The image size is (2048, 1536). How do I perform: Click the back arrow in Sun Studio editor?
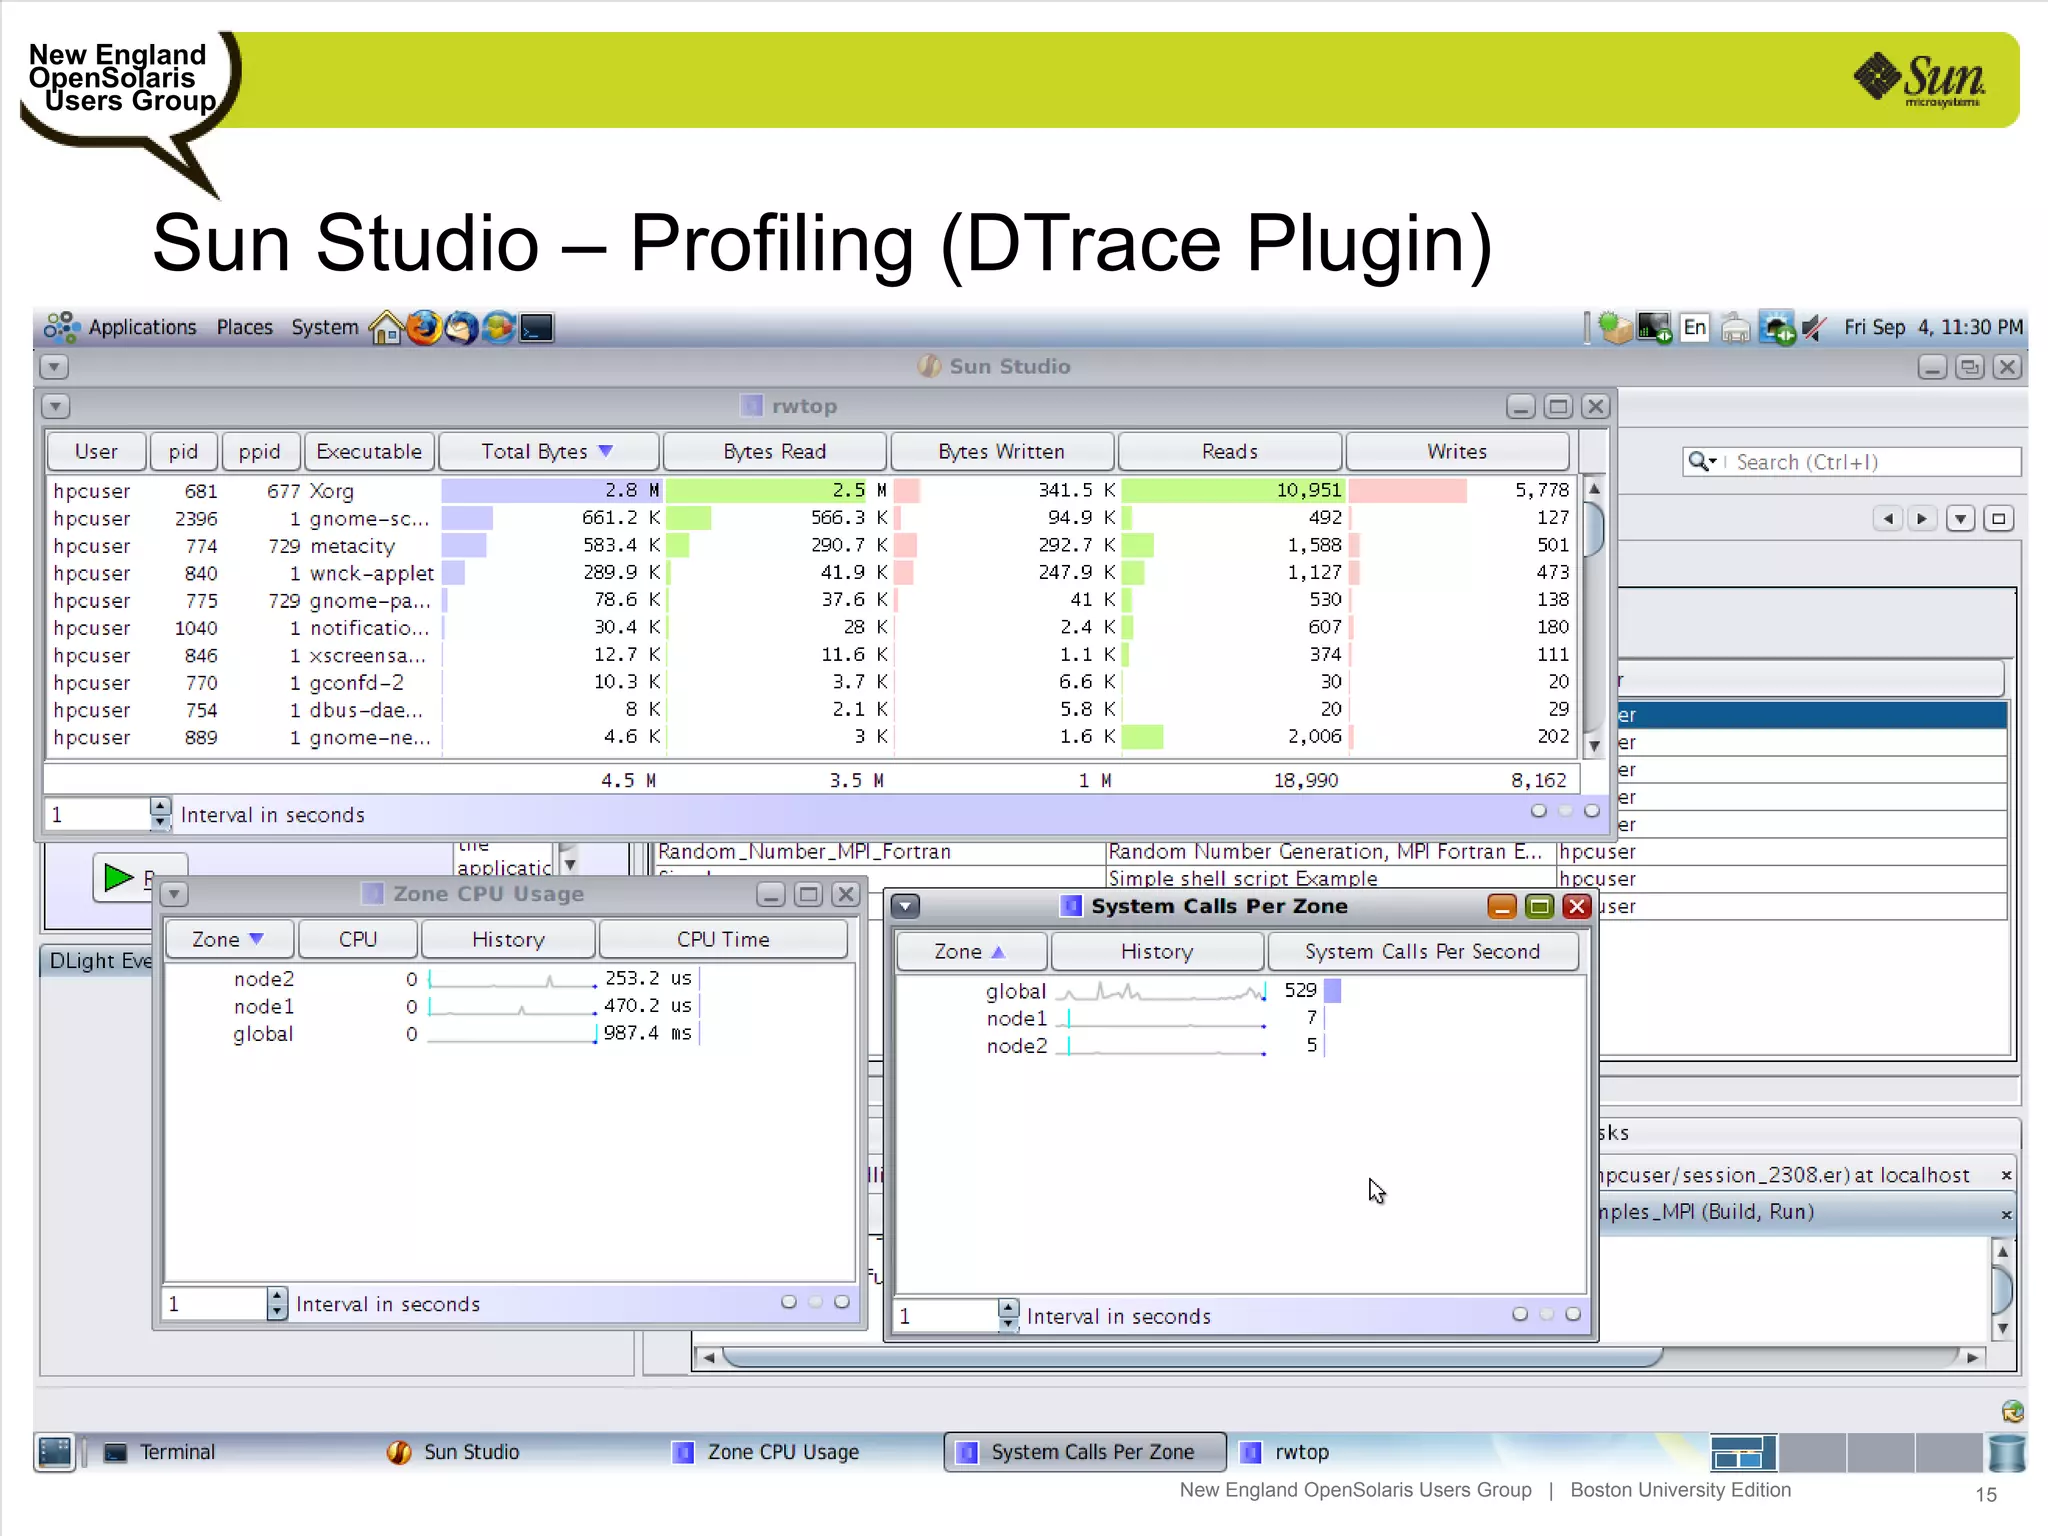tap(1888, 518)
